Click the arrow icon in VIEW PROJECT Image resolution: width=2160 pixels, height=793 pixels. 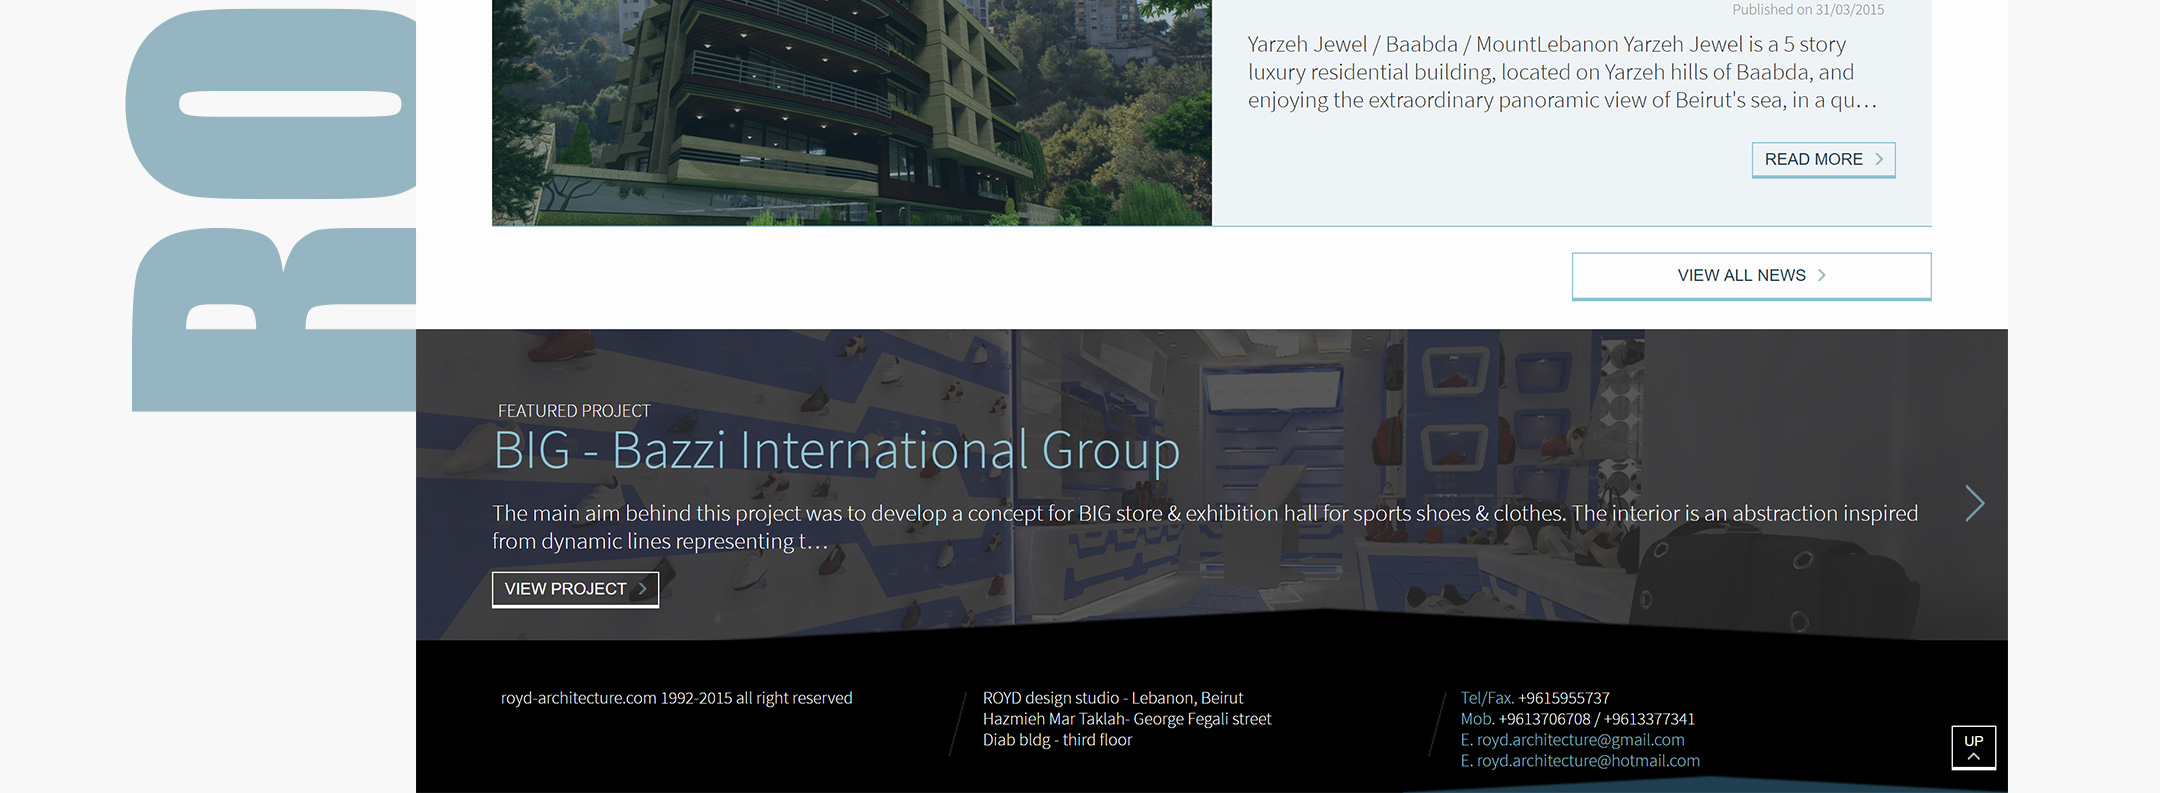[642, 589]
